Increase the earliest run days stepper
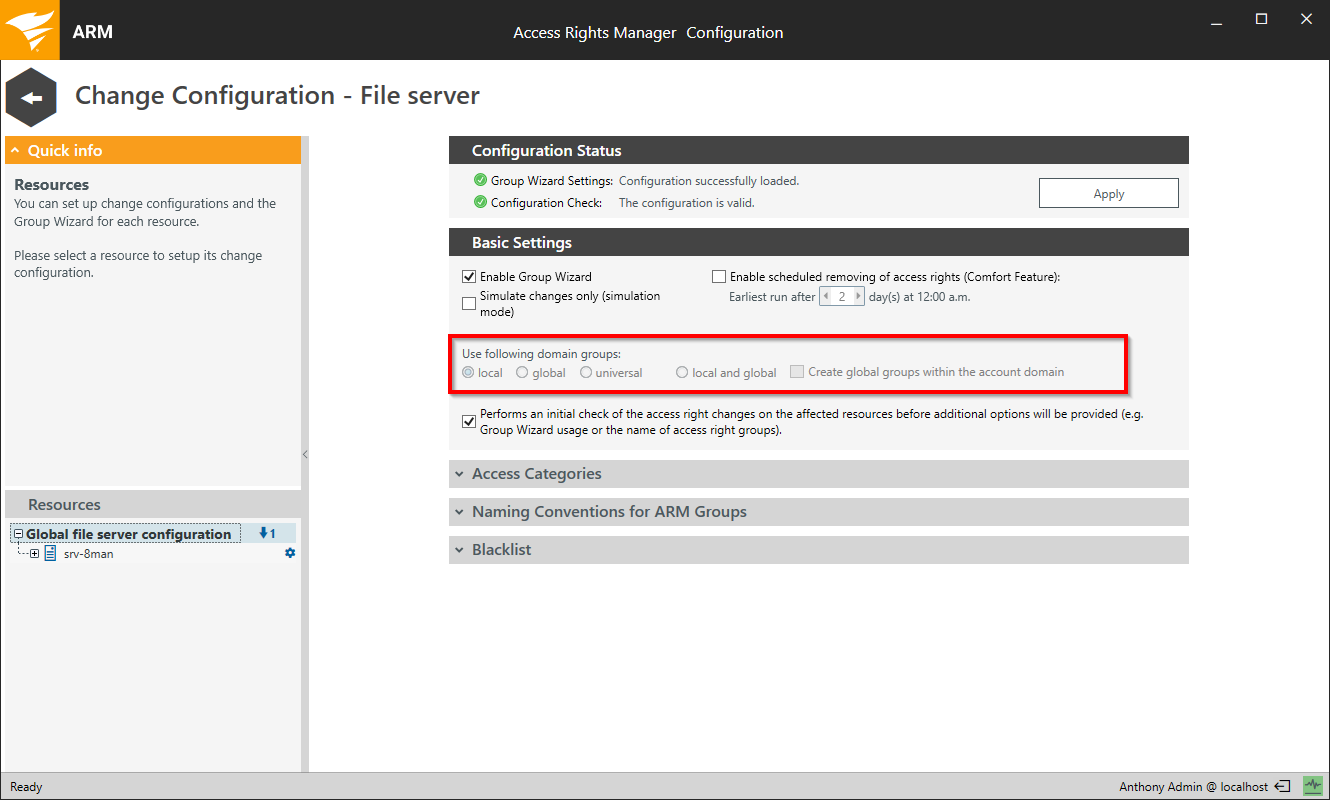 (858, 297)
